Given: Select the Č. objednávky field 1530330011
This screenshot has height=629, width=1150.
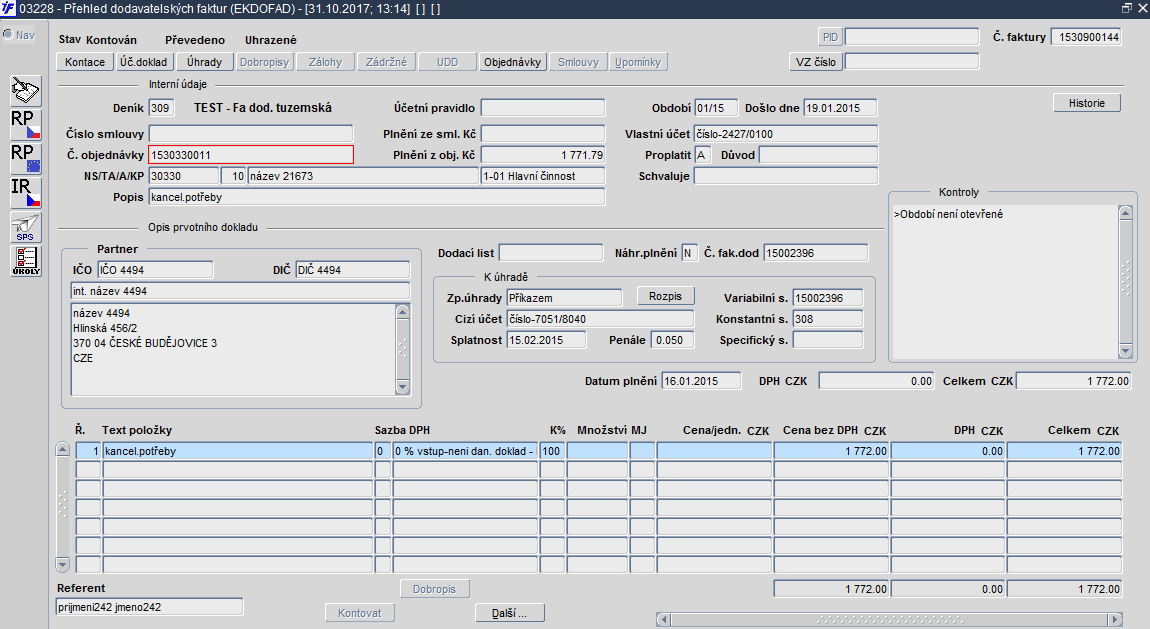Looking at the screenshot, I should [x=251, y=155].
